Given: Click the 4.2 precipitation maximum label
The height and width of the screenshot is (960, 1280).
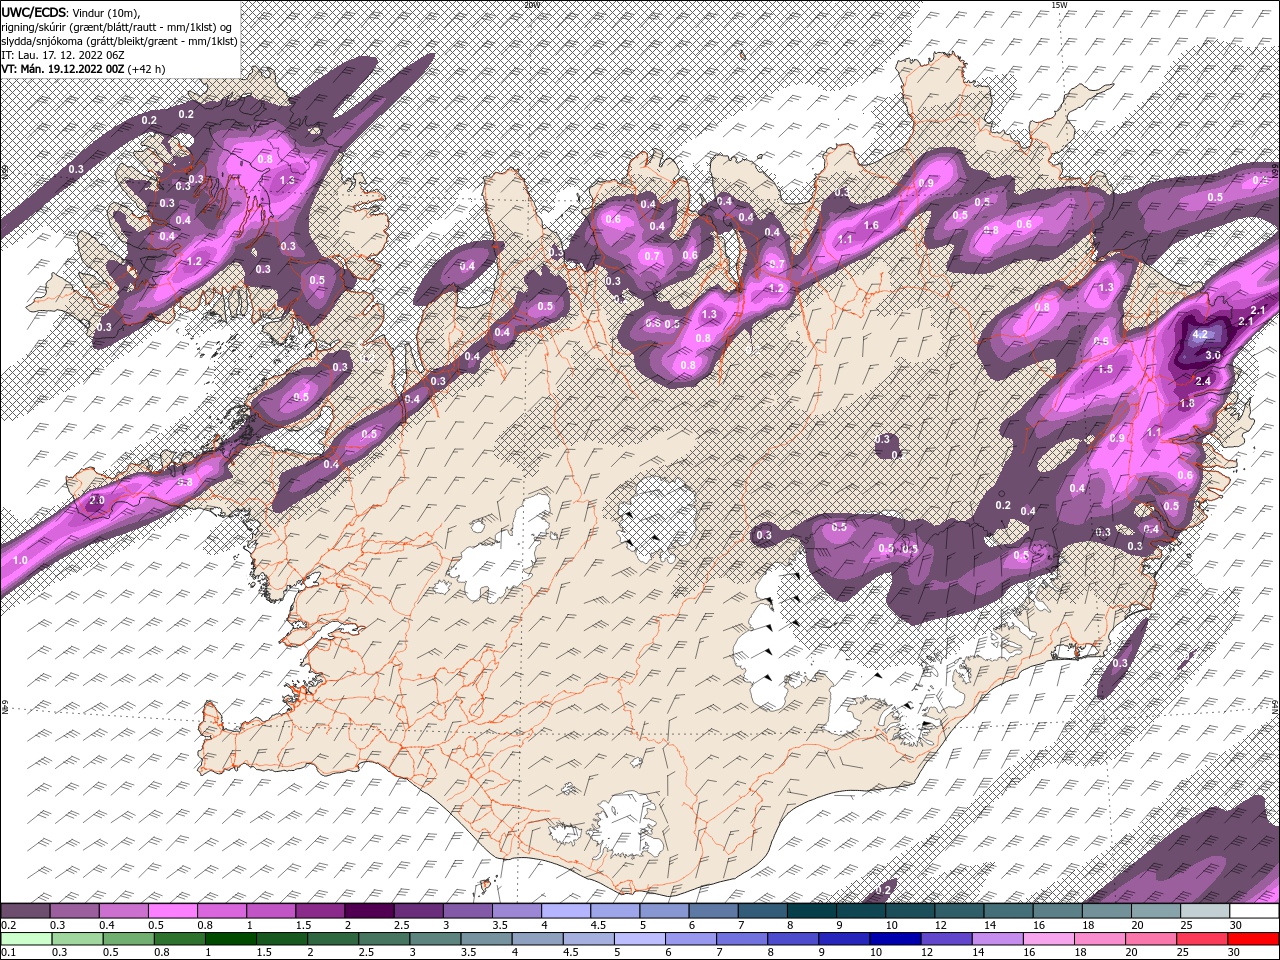Looking at the screenshot, I should coord(1202,335).
